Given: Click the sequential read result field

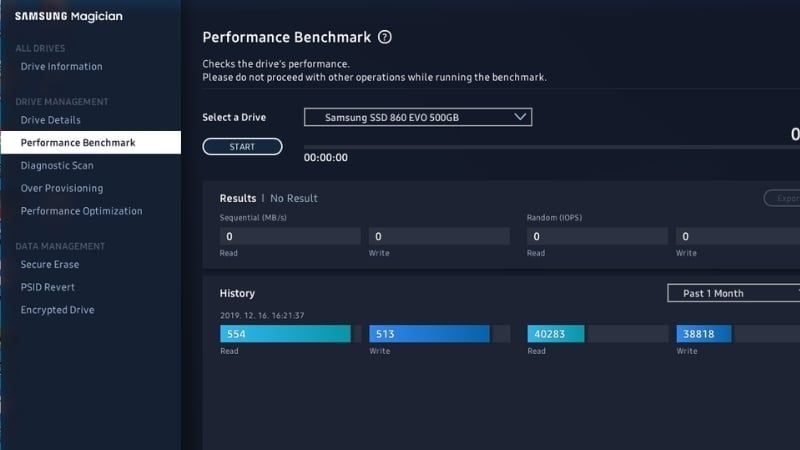Looking at the screenshot, I should pos(290,237).
